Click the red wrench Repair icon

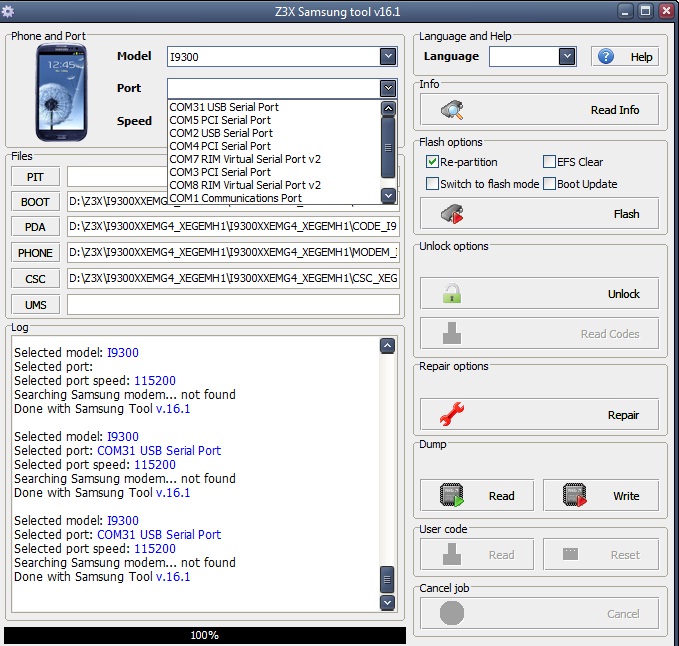[x=452, y=414]
